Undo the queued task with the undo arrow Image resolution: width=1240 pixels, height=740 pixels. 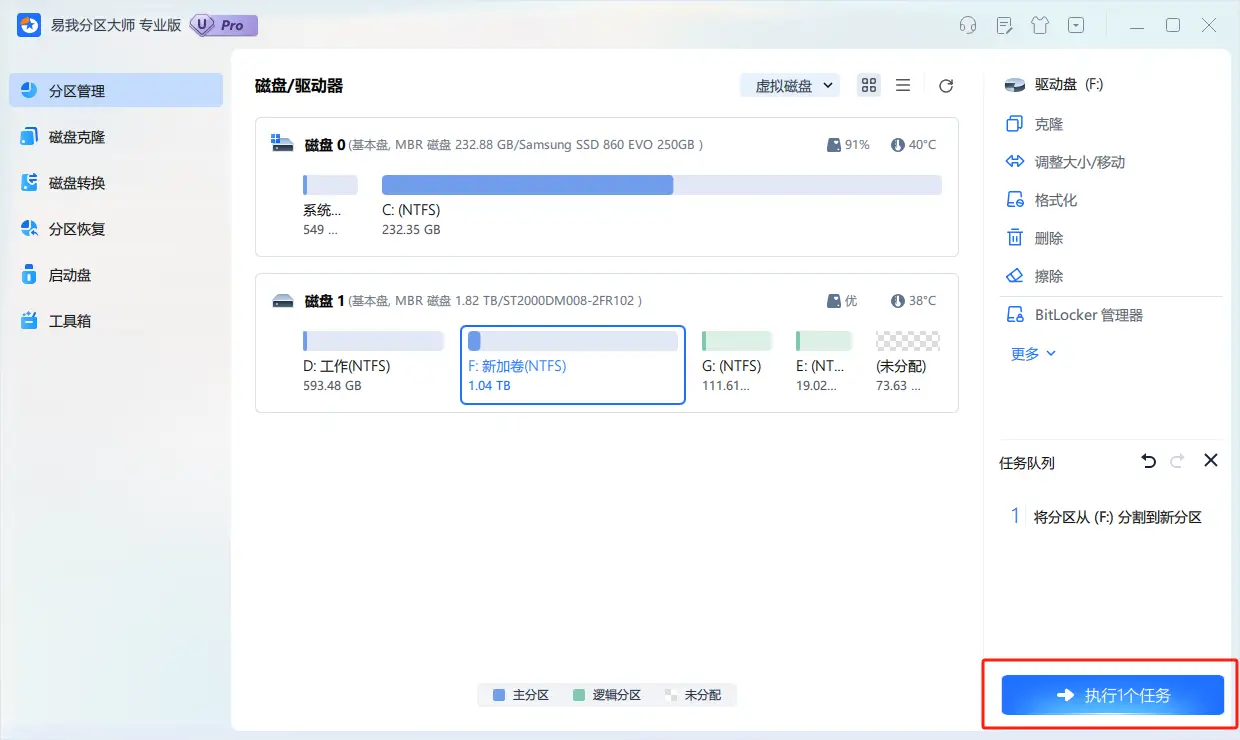point(1148,461)
